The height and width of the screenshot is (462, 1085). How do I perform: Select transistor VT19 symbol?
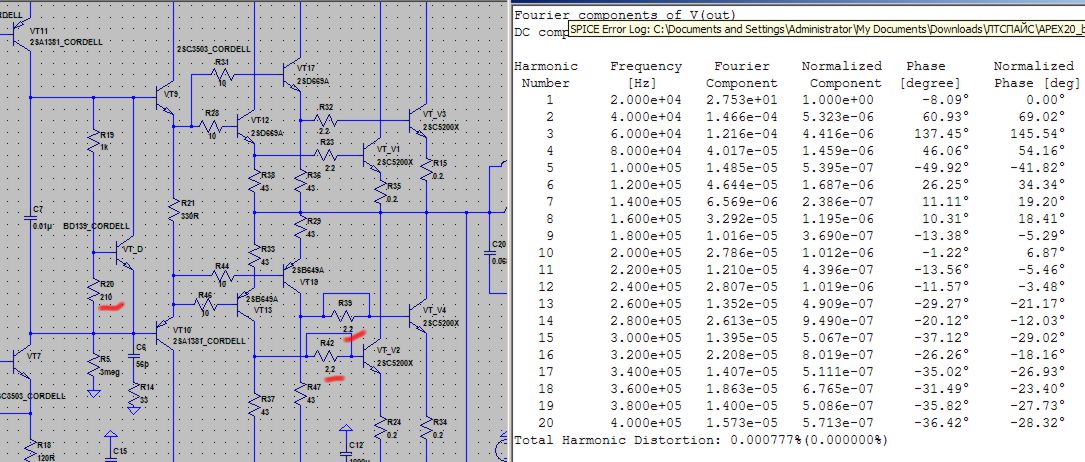(292, 275)
